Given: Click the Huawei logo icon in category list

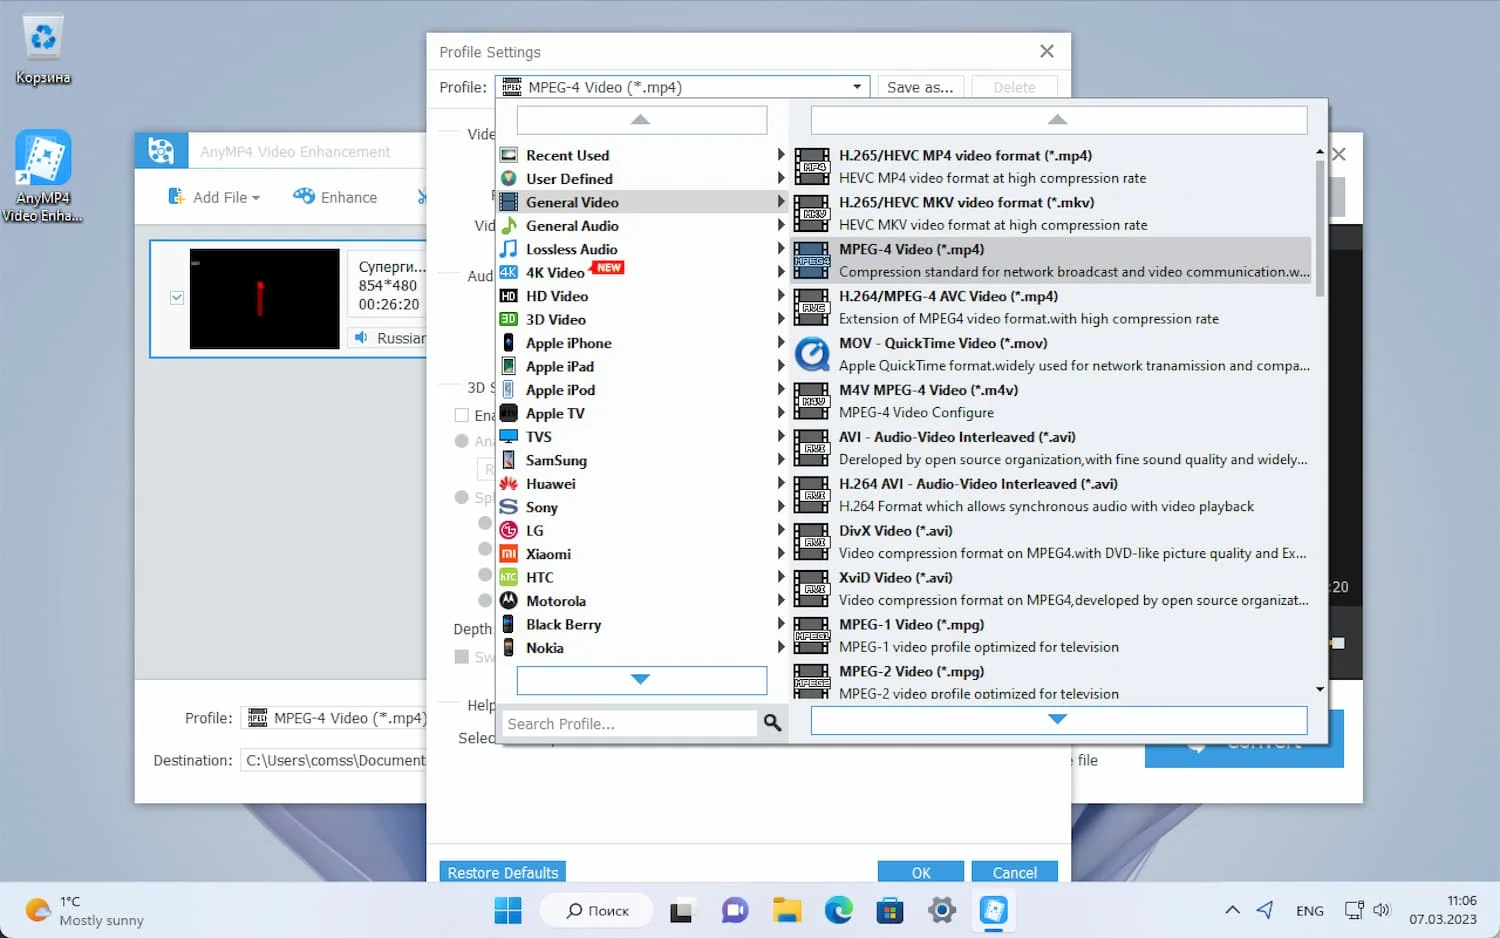Looking at the screenshot, I should pyautogui.click(x=508, y=483).
